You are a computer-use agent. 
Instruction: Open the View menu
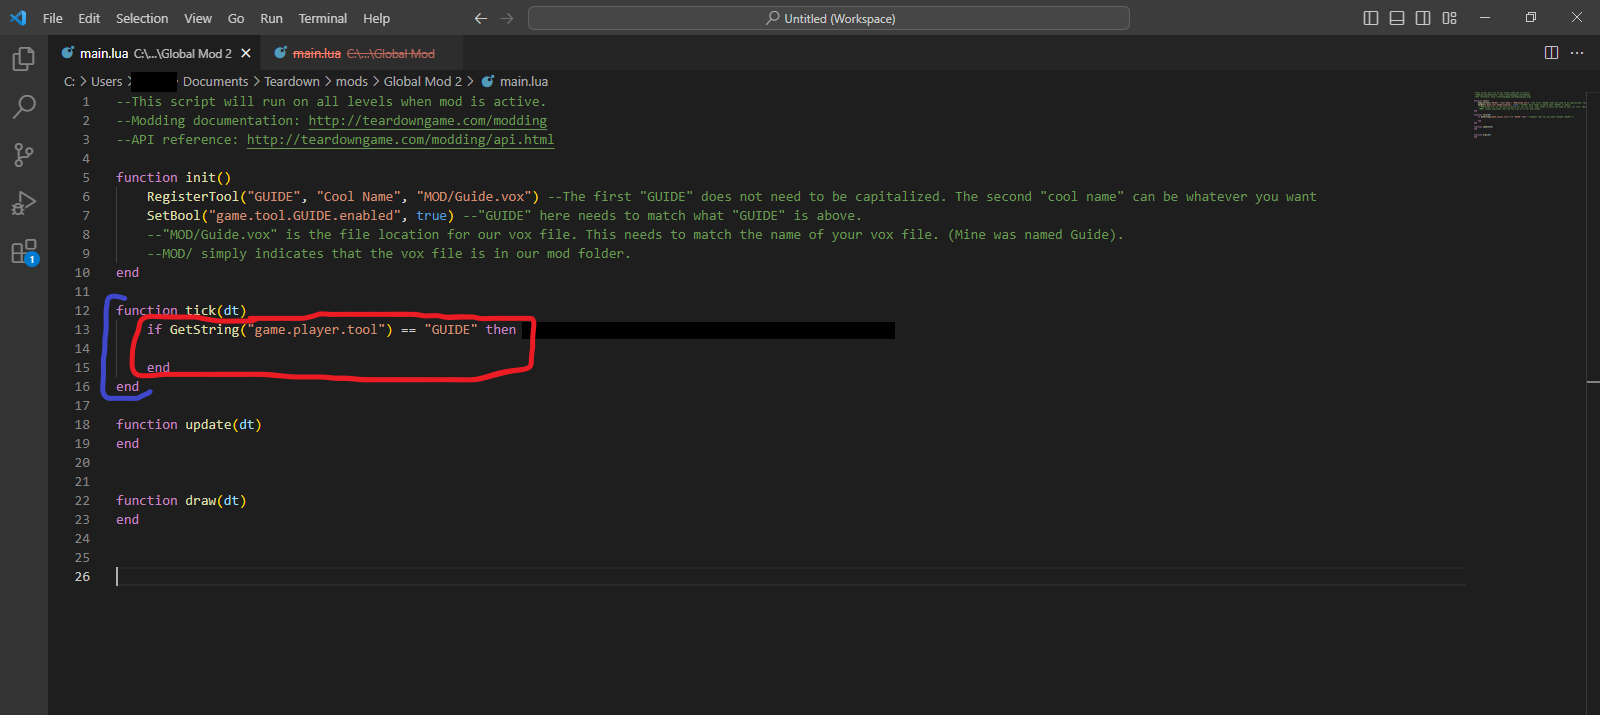click(198, 18)
